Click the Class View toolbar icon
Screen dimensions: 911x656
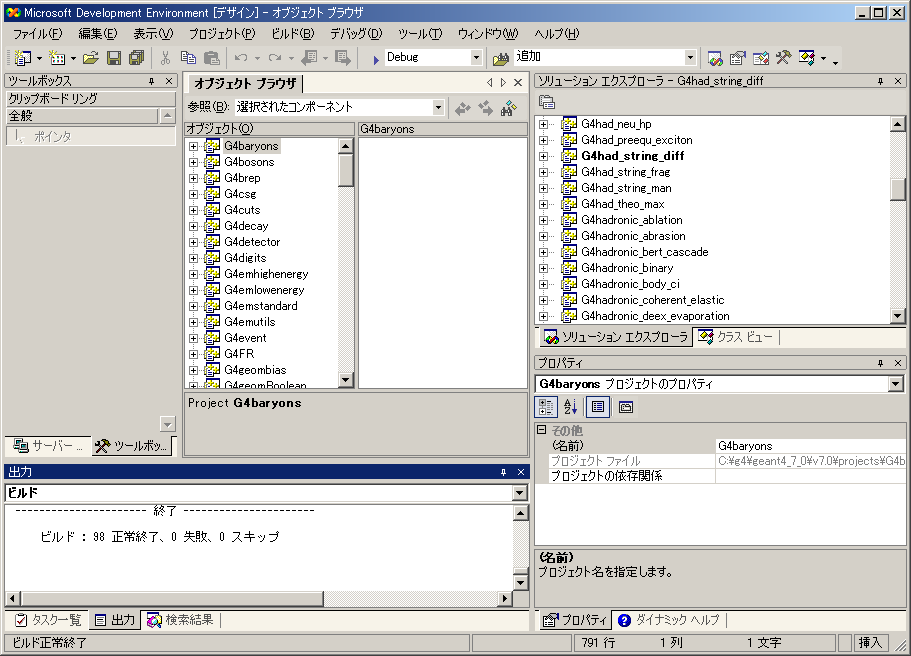(x=807, y=58)
